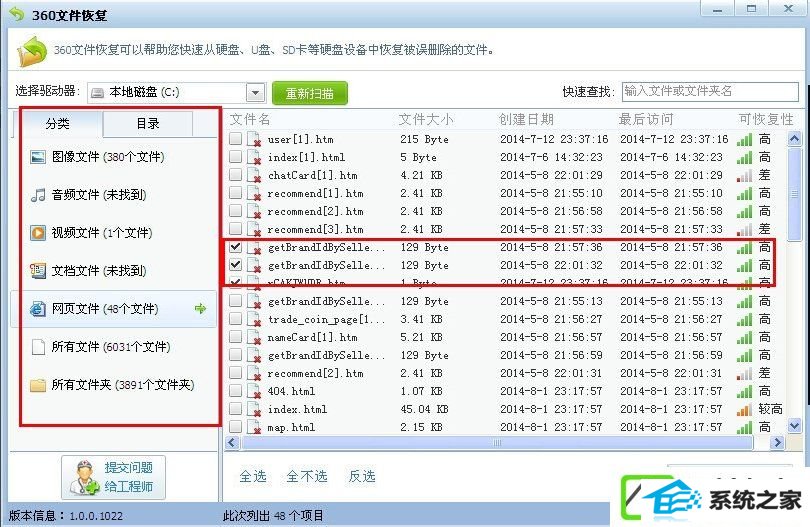Click the 快速查找 search input field

710,91
